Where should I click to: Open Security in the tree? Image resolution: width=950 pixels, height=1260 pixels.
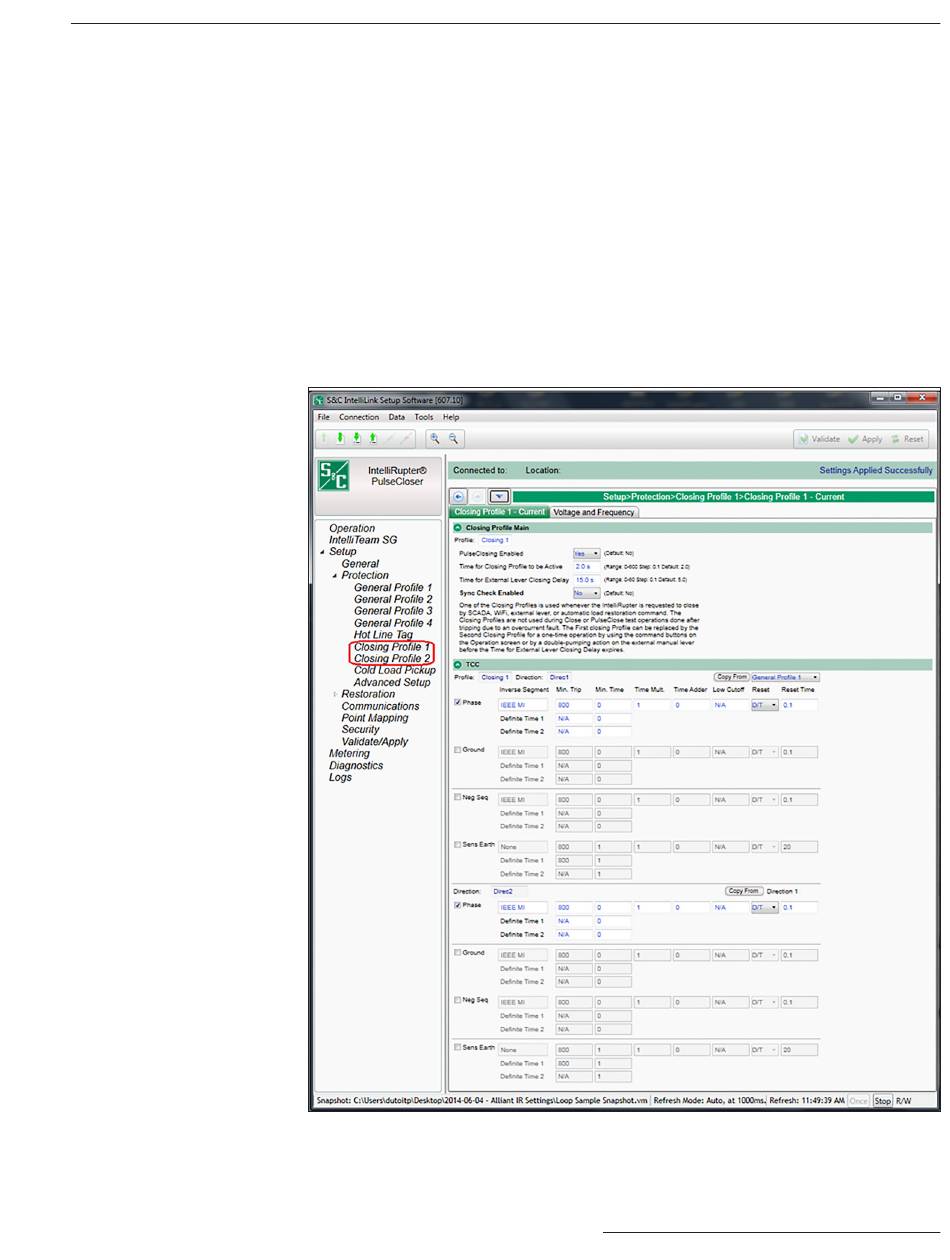pyautogui.click(x=360, y=730)
